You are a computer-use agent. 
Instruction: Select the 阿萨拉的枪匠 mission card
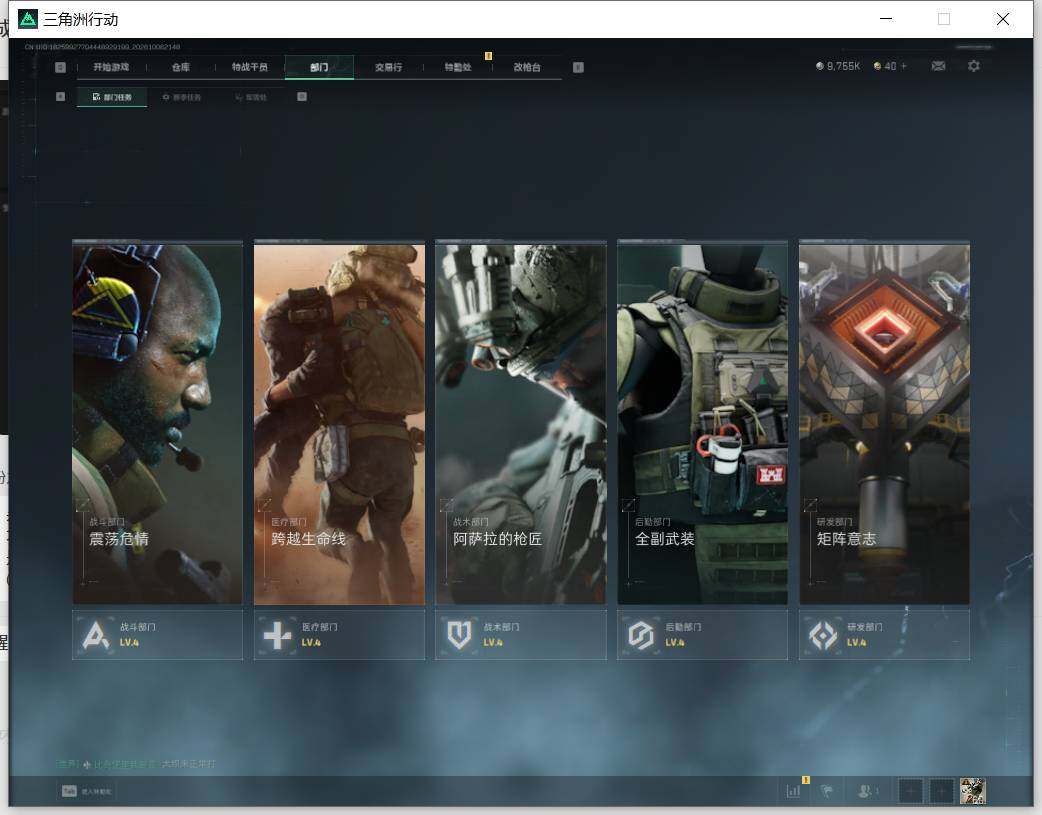[x=521, y=423]
